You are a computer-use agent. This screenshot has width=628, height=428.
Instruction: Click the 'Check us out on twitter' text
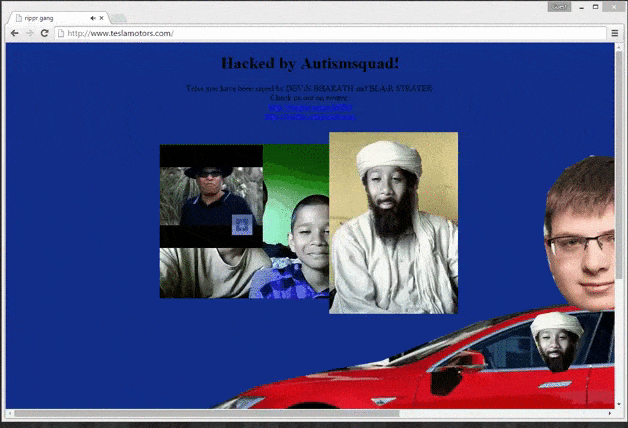[x=310, y=98]
